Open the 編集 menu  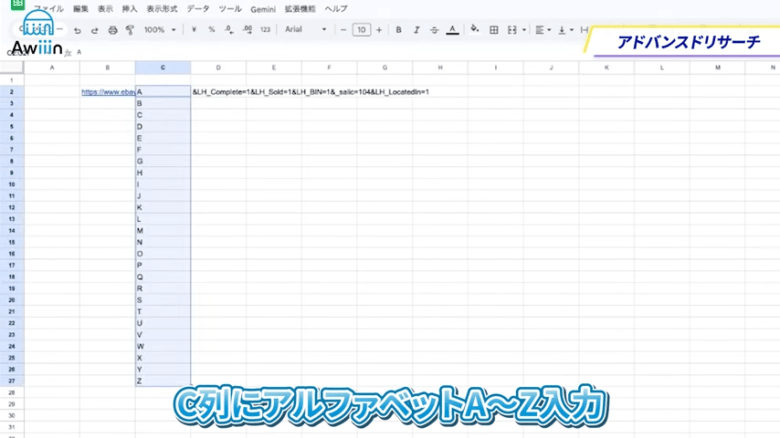point(81,9)
